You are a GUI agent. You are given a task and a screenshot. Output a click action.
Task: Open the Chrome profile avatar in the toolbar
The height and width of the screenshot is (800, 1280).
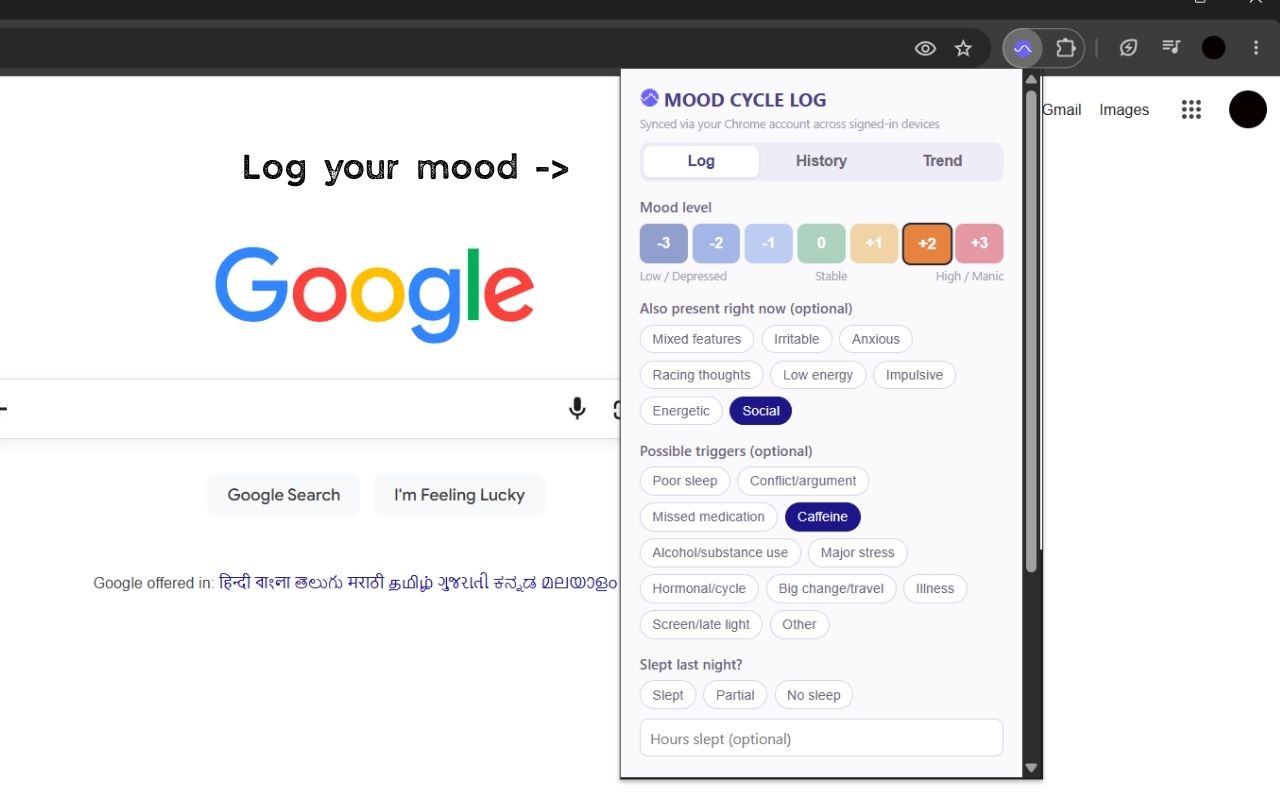(1214, 48)
